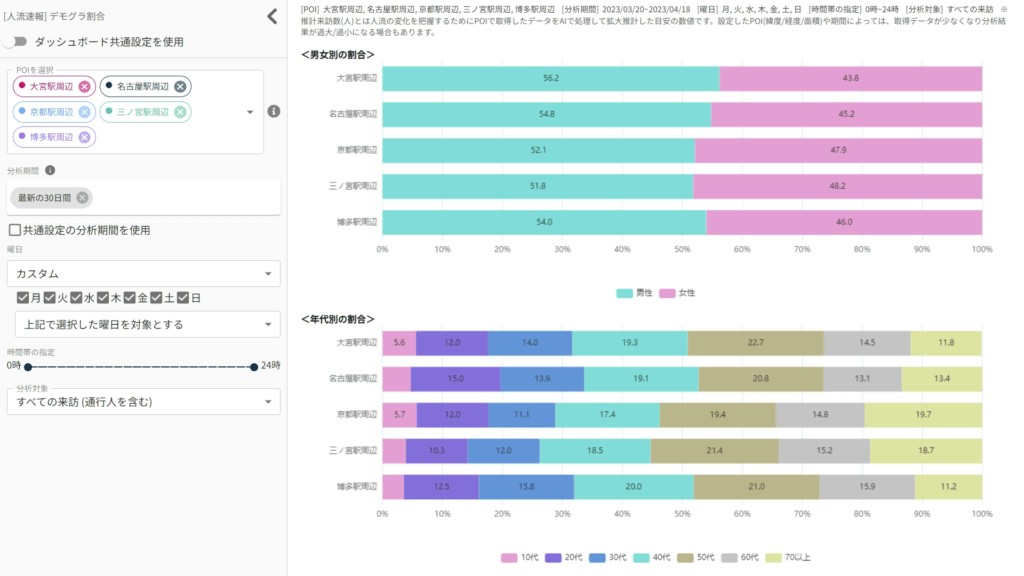Remove the 名古屋駅周辺 POI chip
This screenshot has width=1024, height=576.
click(180, 86)
